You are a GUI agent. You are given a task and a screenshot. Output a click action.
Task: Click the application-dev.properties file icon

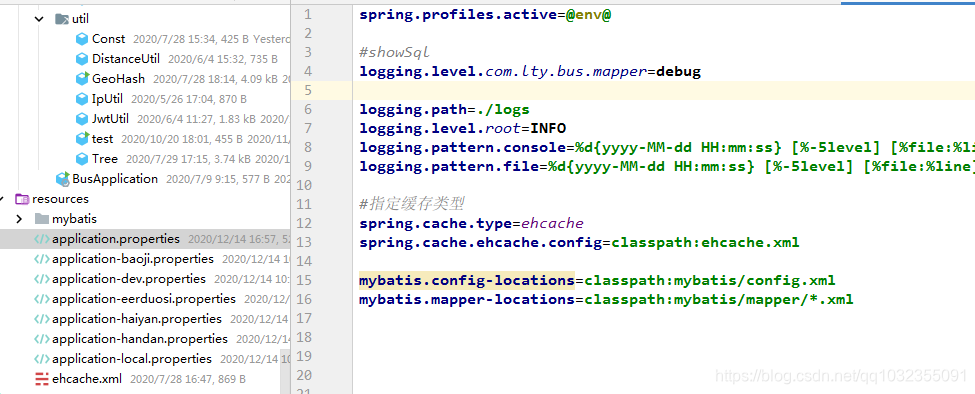click(42, 279)
